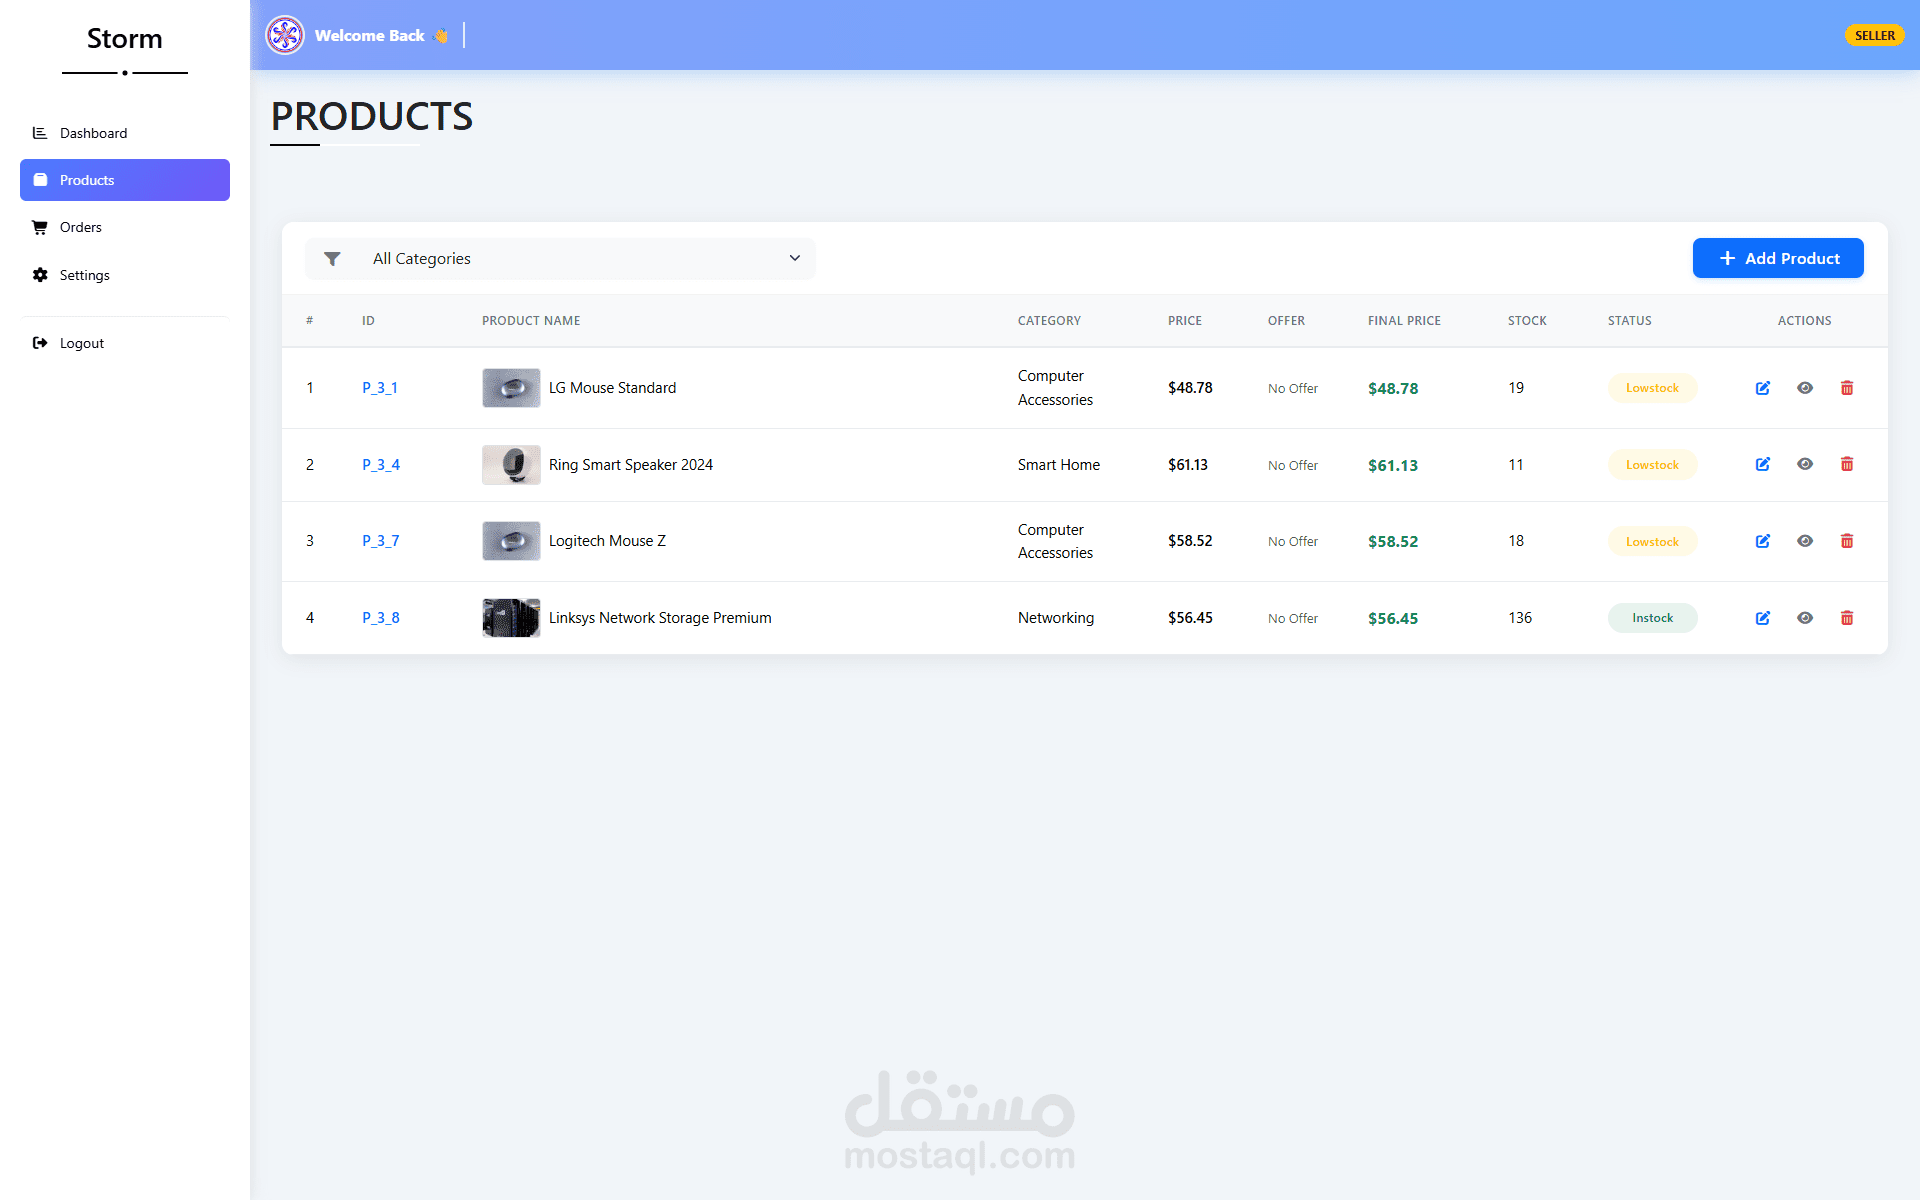Open product ID link P_3_4
The image size is (1920, 1200).
[380, 465]
